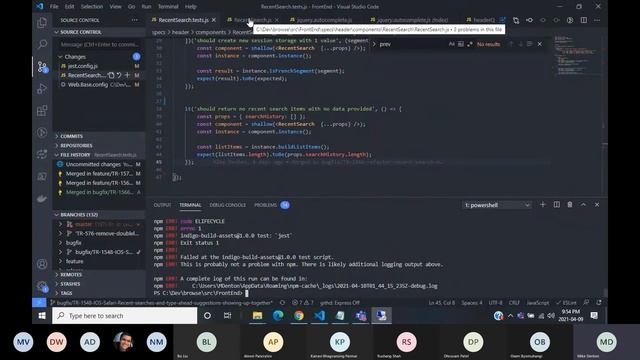Open editor toolbar more actions ellipsis
Image resolution: width=640 pixels, height=360 pixels.
click(x=597, y=20)
